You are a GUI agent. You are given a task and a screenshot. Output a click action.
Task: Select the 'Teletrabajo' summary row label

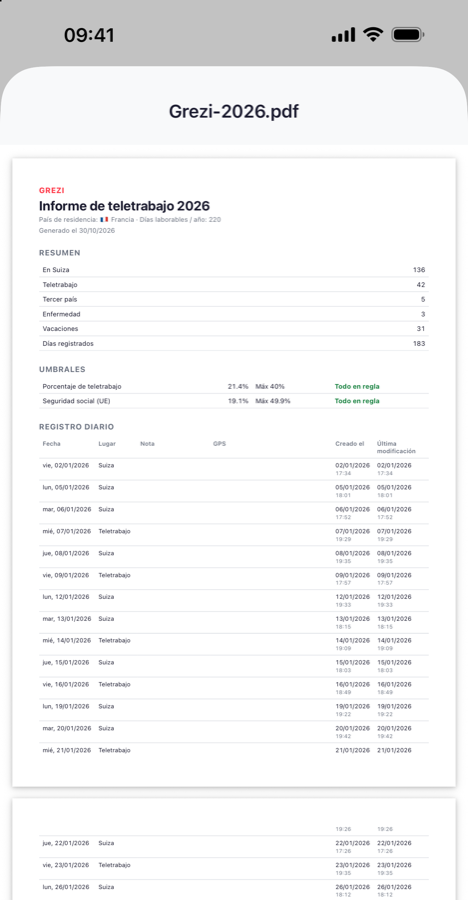click(60, 285)
